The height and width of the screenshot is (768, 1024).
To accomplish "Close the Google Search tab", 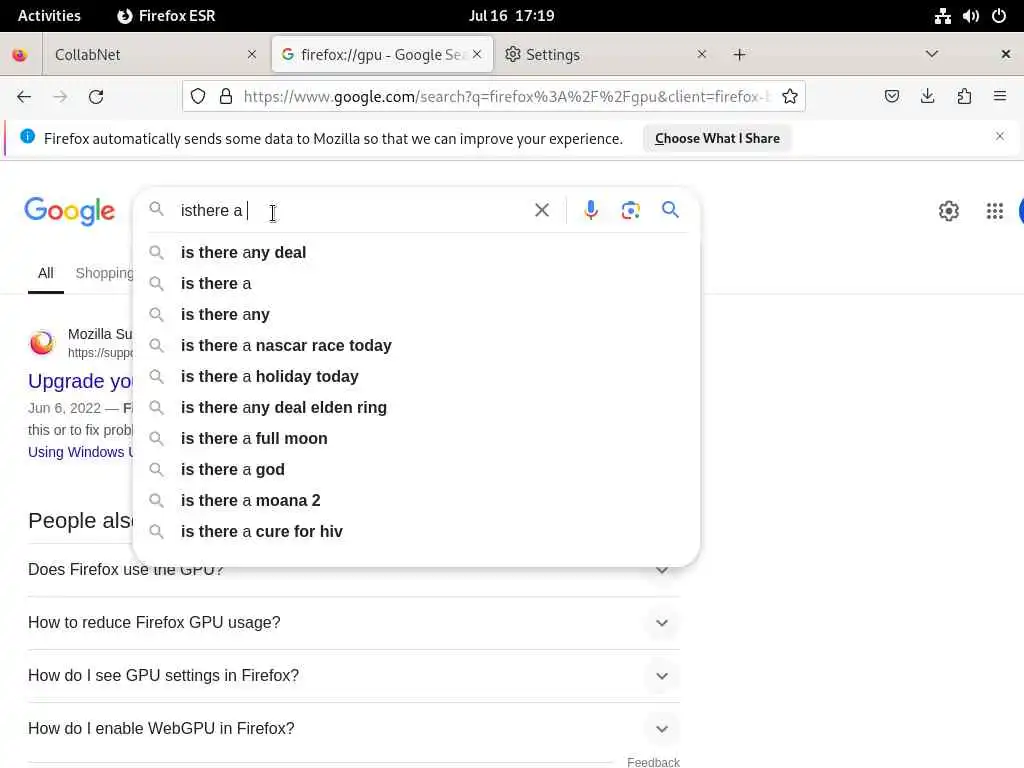I will click(x=477, y=55).
